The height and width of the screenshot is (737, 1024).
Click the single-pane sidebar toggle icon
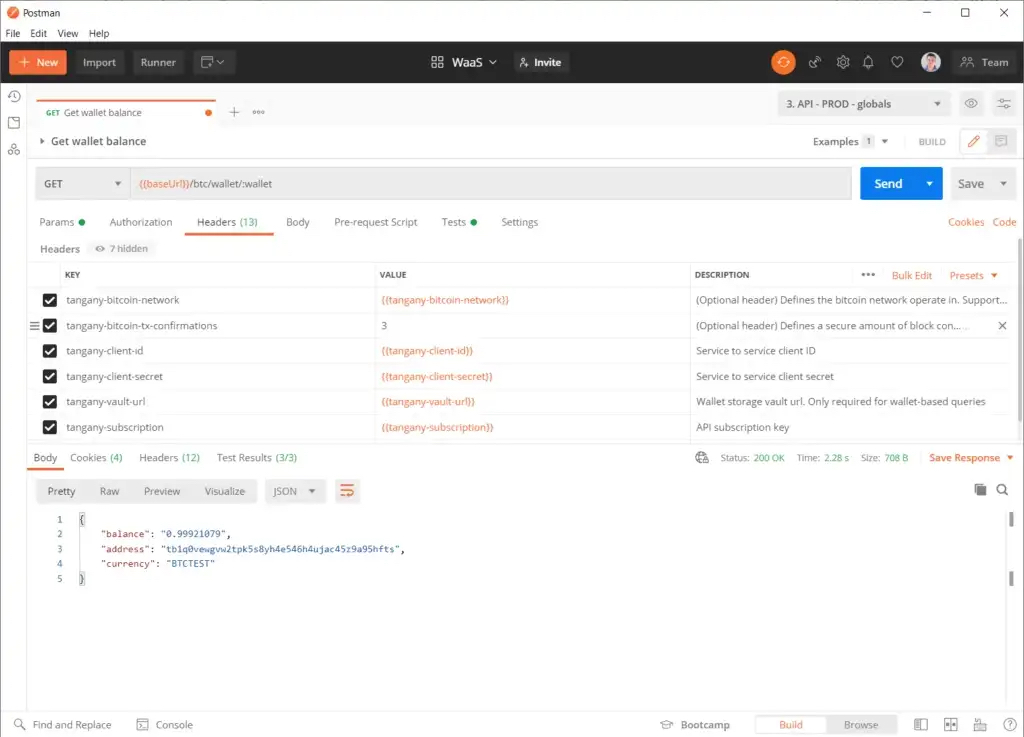pyautogui.click(x=921, y=725)
